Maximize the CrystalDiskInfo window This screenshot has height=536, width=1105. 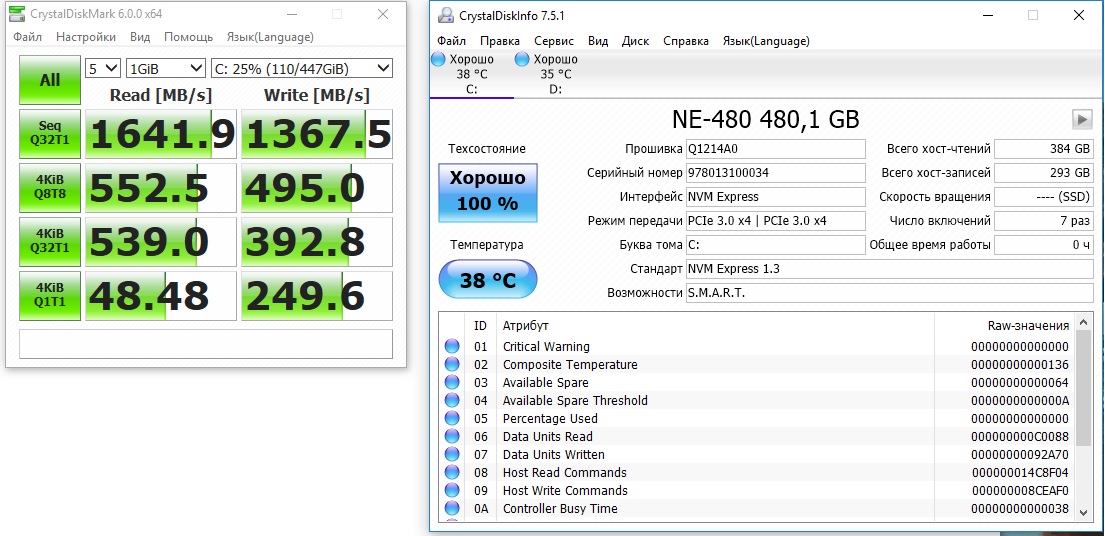point(1033,15)
